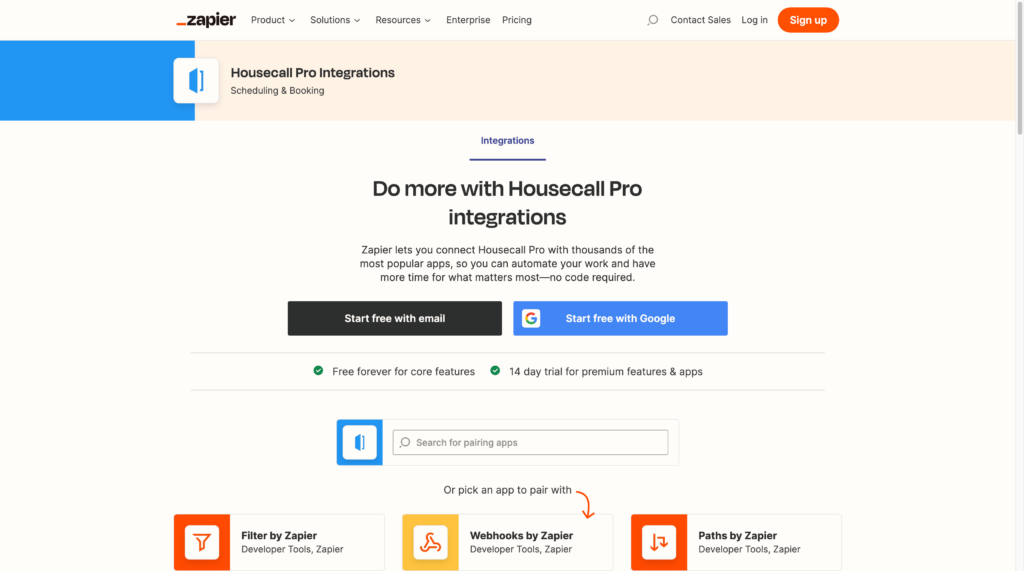Click Housecall Pro icon beside search box
Viewport: 1024px width, 571px height.
click(359, 442)
